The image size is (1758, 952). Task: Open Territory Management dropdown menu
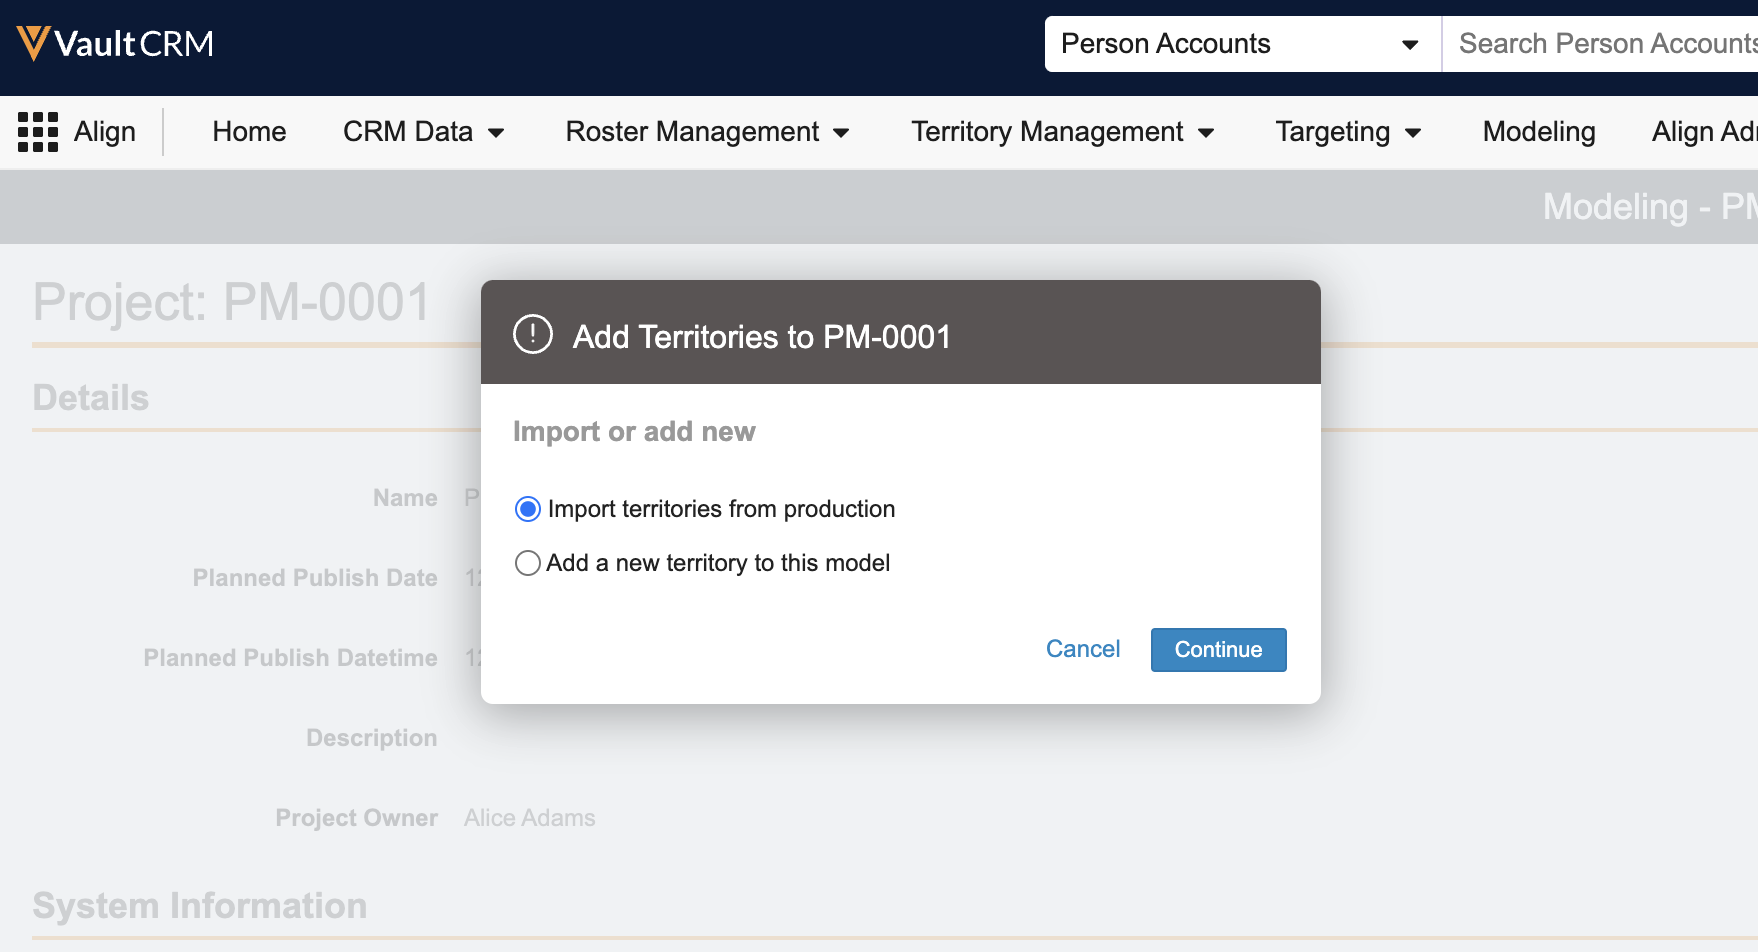coord(1062,132)
